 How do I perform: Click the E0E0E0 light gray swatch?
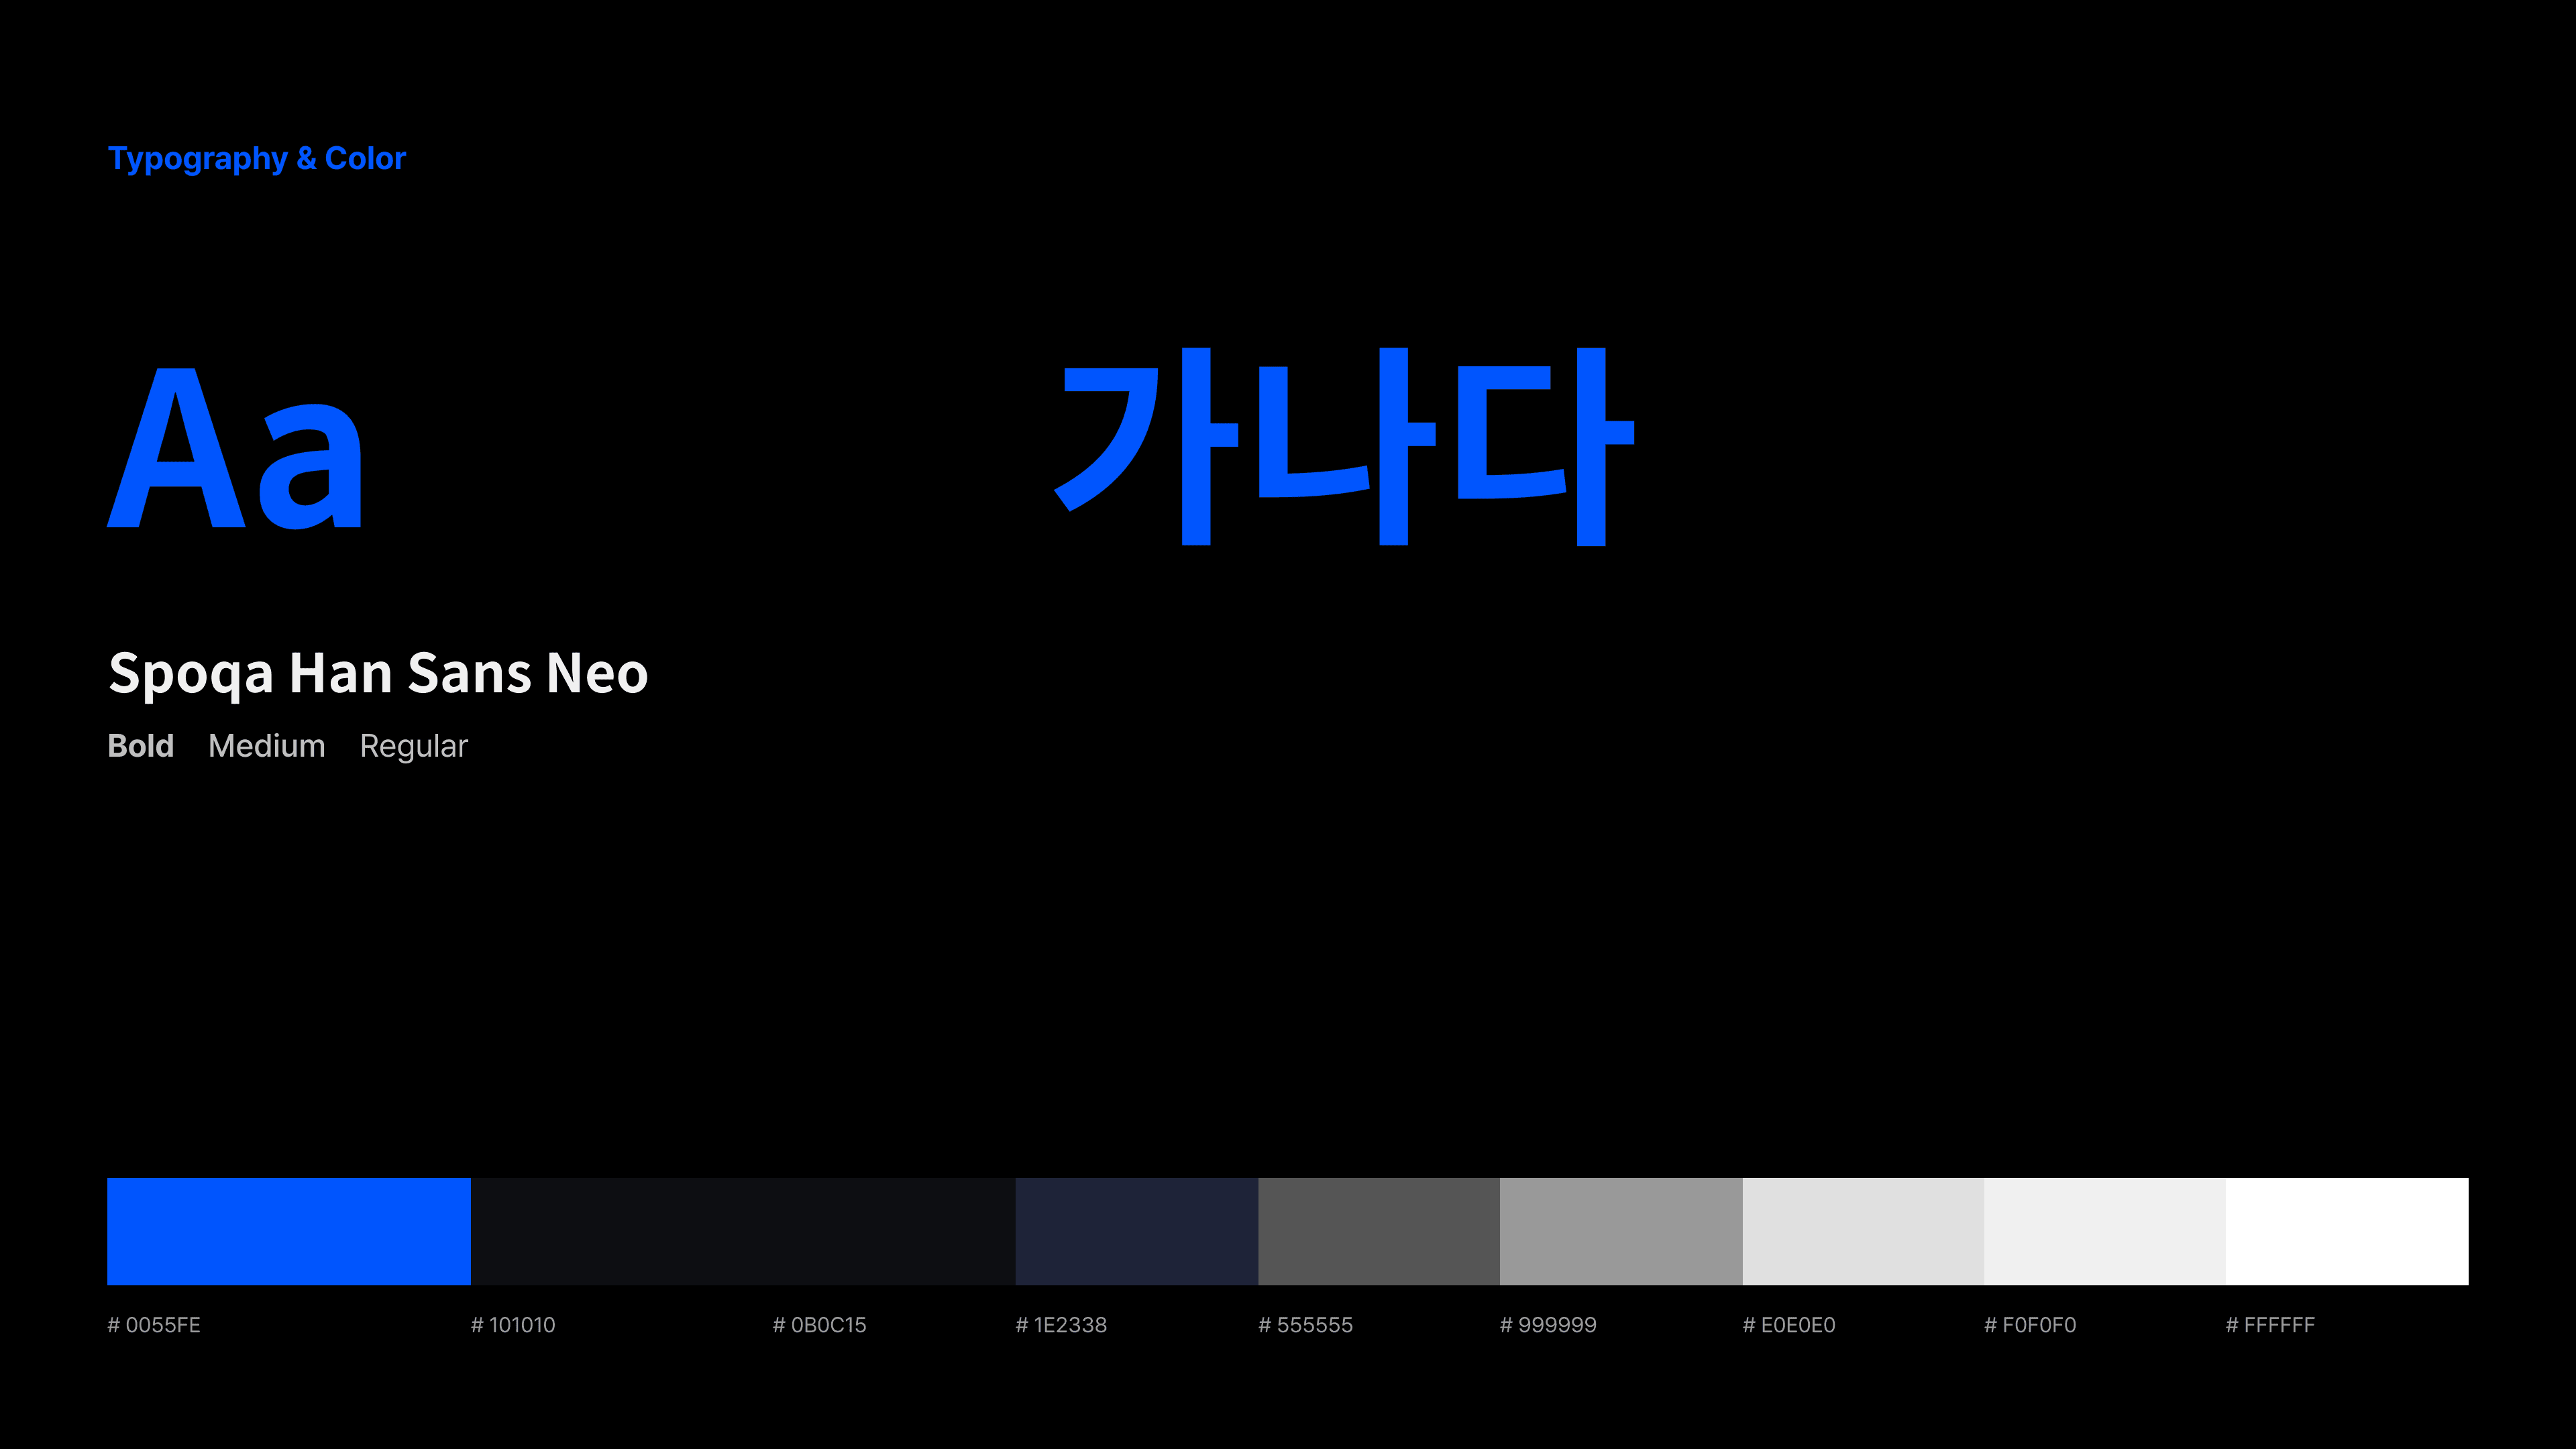coord(1862,1231)
